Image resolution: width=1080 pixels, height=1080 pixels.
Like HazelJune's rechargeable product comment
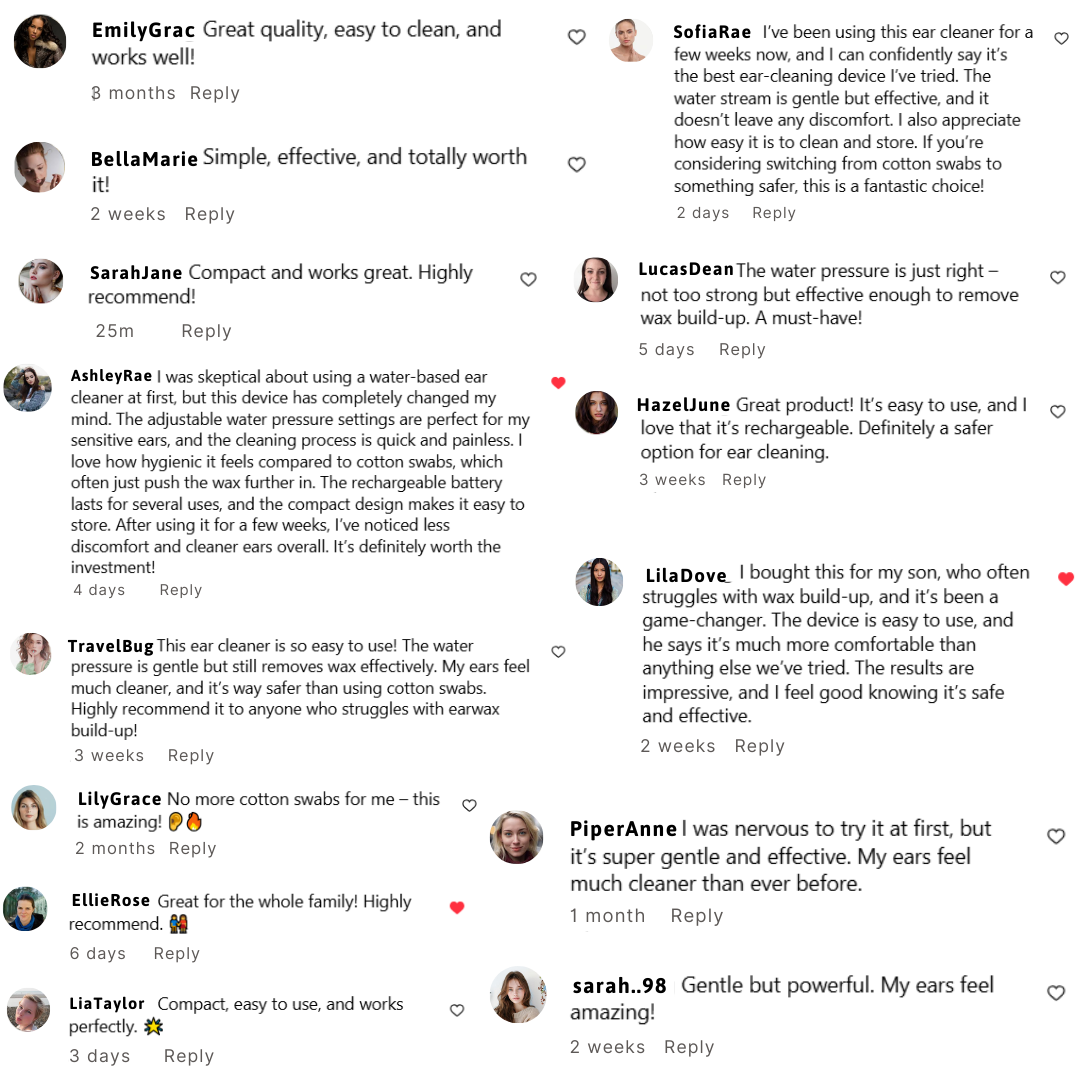1058,411
